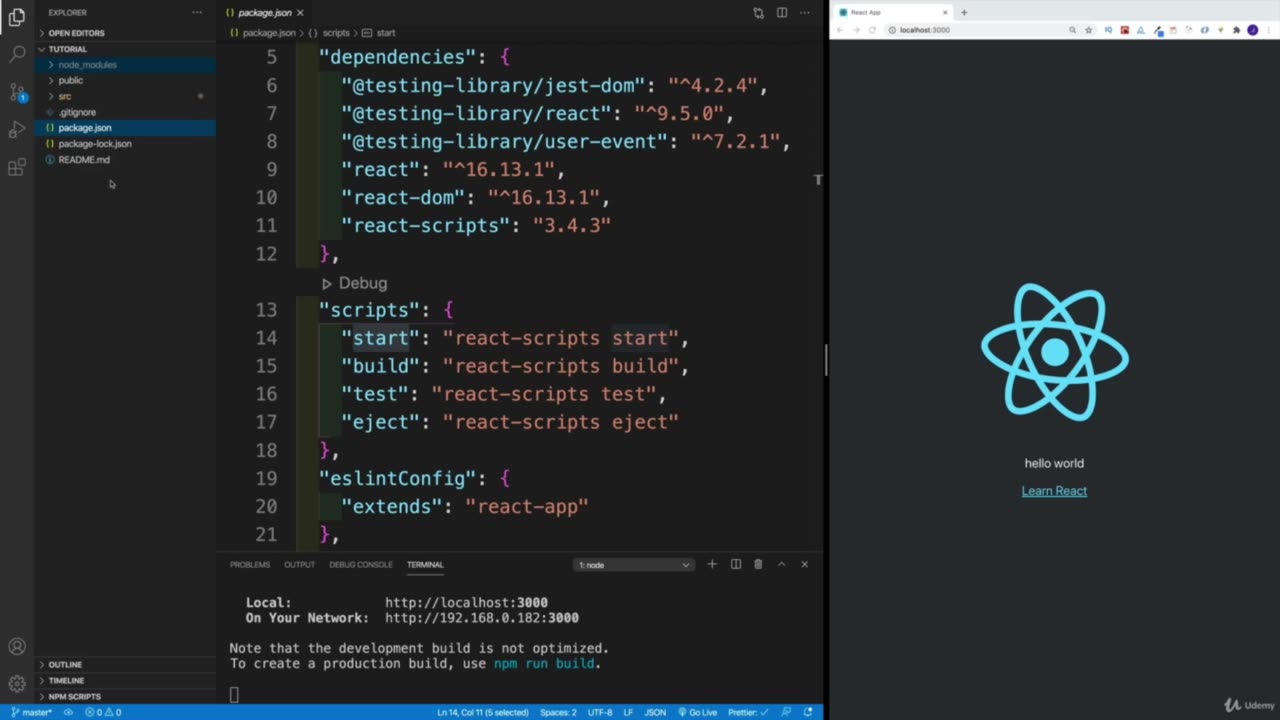The height and width of the screenshot is (720, 1280).
Task: Kill terminal with trash icon
Action: tap(758, 564)
